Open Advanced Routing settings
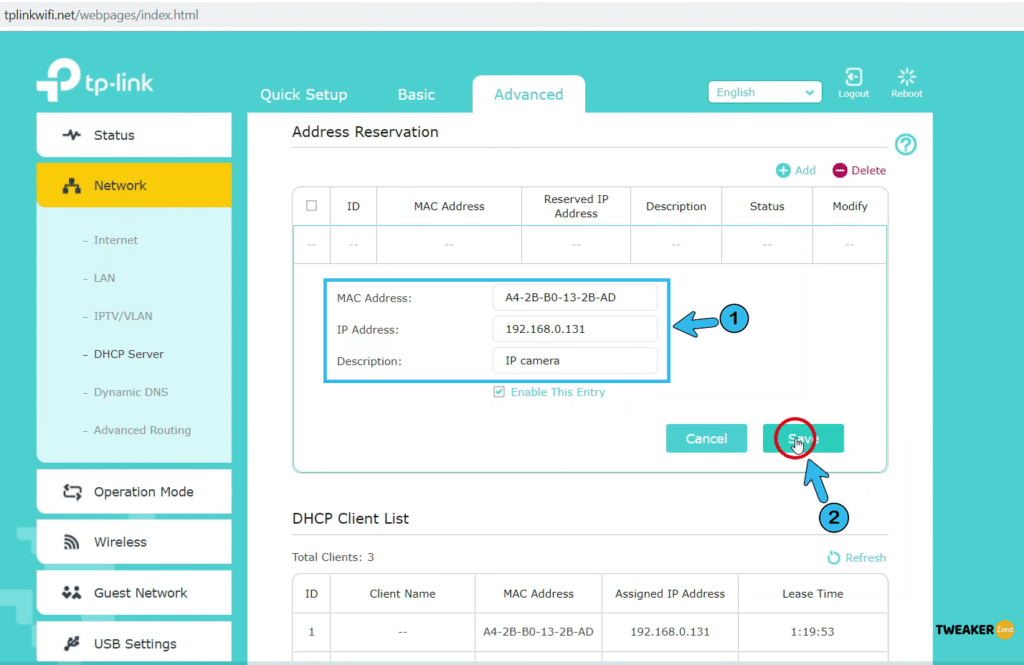1024x665 pixels. tap(142, 430)
